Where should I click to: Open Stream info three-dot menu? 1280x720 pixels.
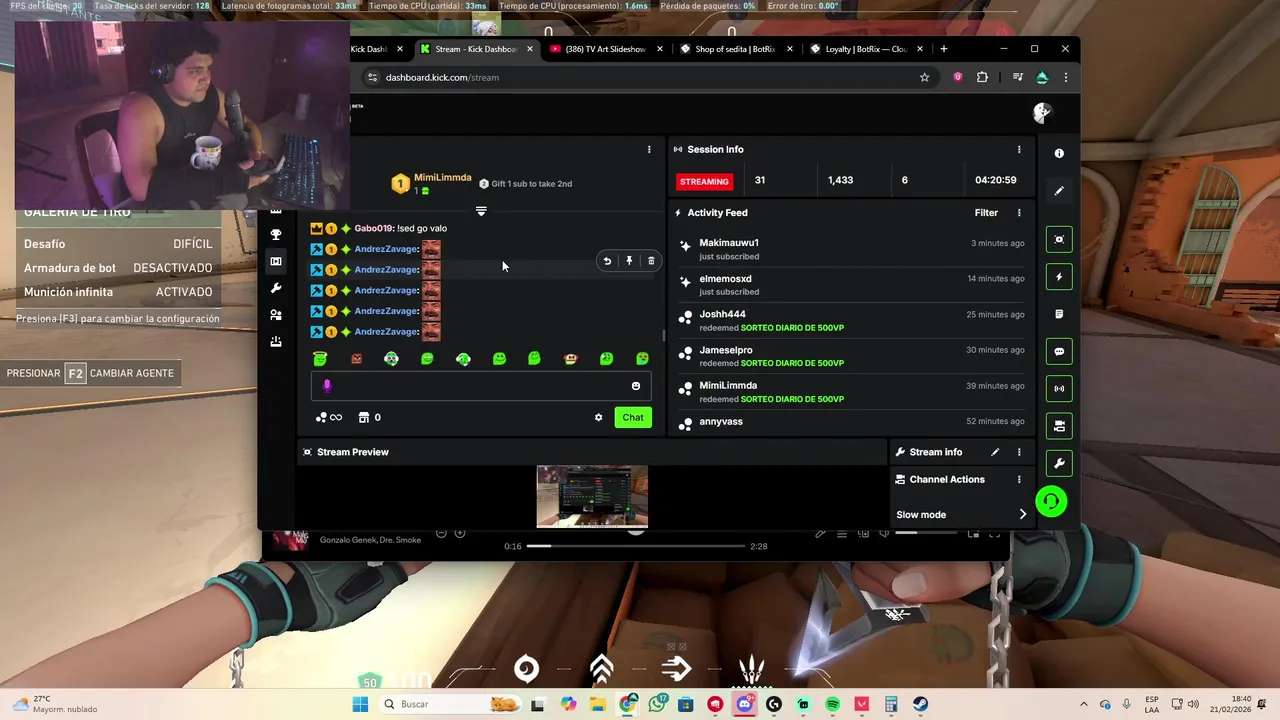[1019, 452]
